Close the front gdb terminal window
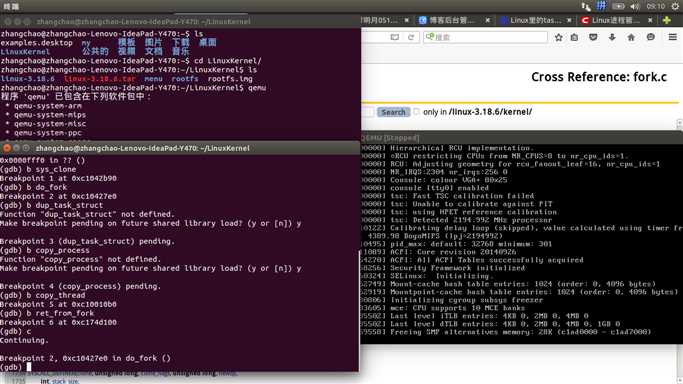This screenshot has width=683, height=384. point(7,148)
